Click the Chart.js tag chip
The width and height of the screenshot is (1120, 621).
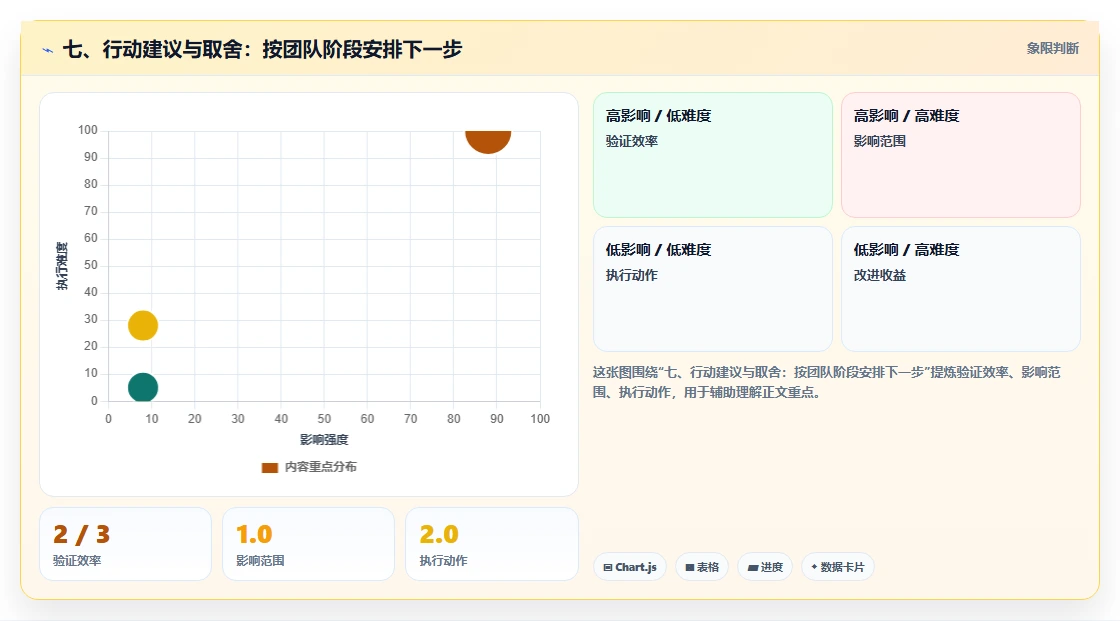(x=629, y=567)
